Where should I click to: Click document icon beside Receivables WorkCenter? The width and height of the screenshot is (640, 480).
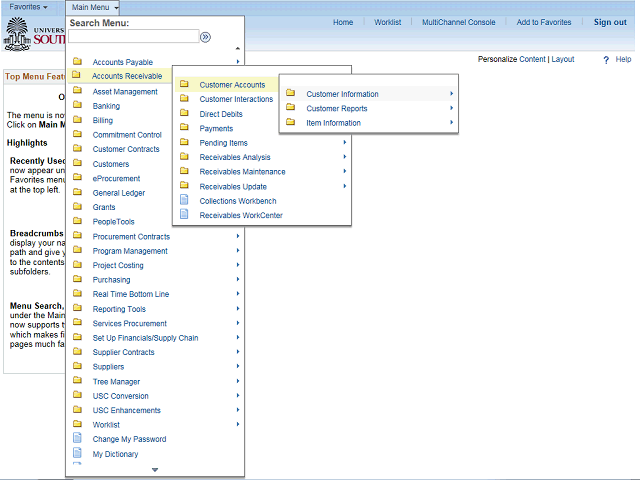183,215
